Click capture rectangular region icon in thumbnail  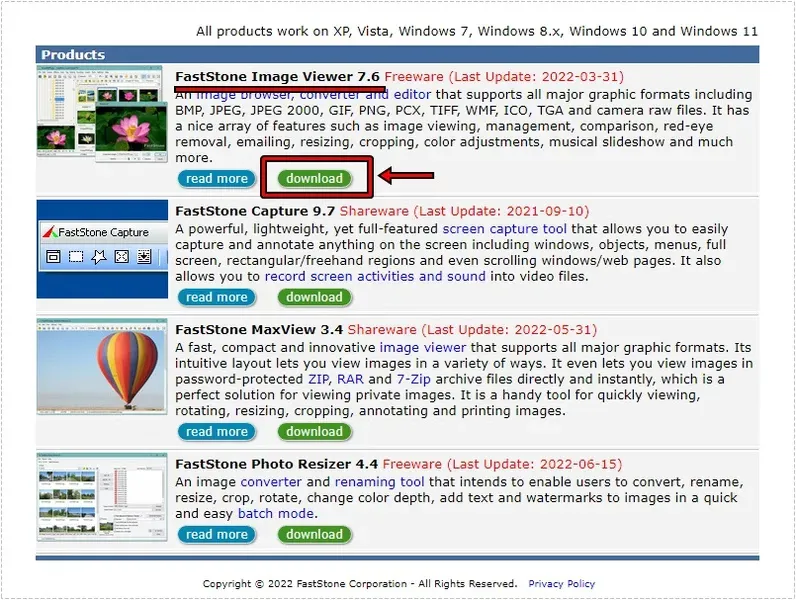[76, 256]
